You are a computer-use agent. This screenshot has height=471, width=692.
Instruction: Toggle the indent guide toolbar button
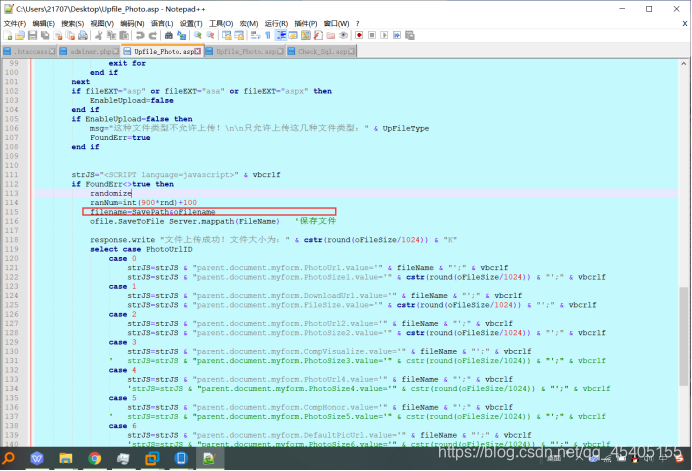click(x=281, y=36)
